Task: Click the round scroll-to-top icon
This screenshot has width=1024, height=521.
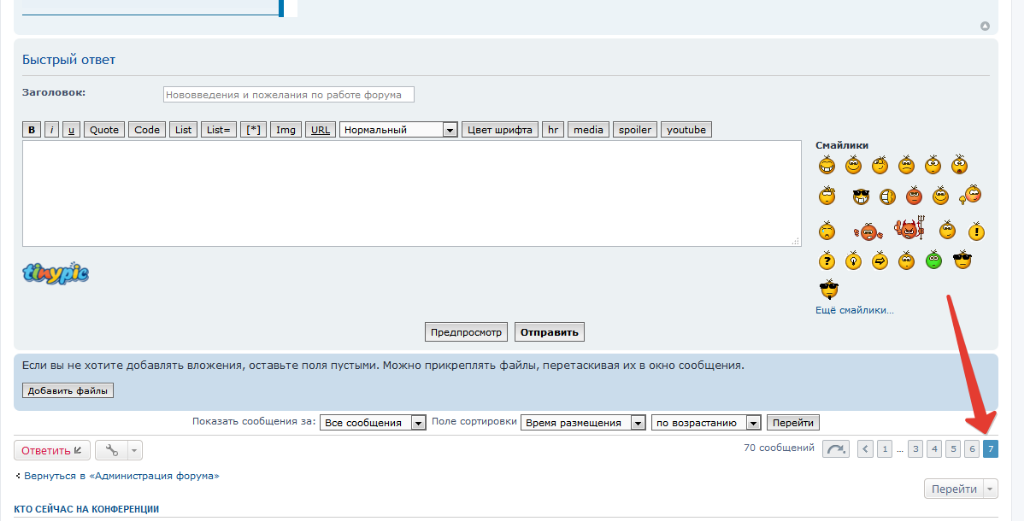Action: point(985,26)
